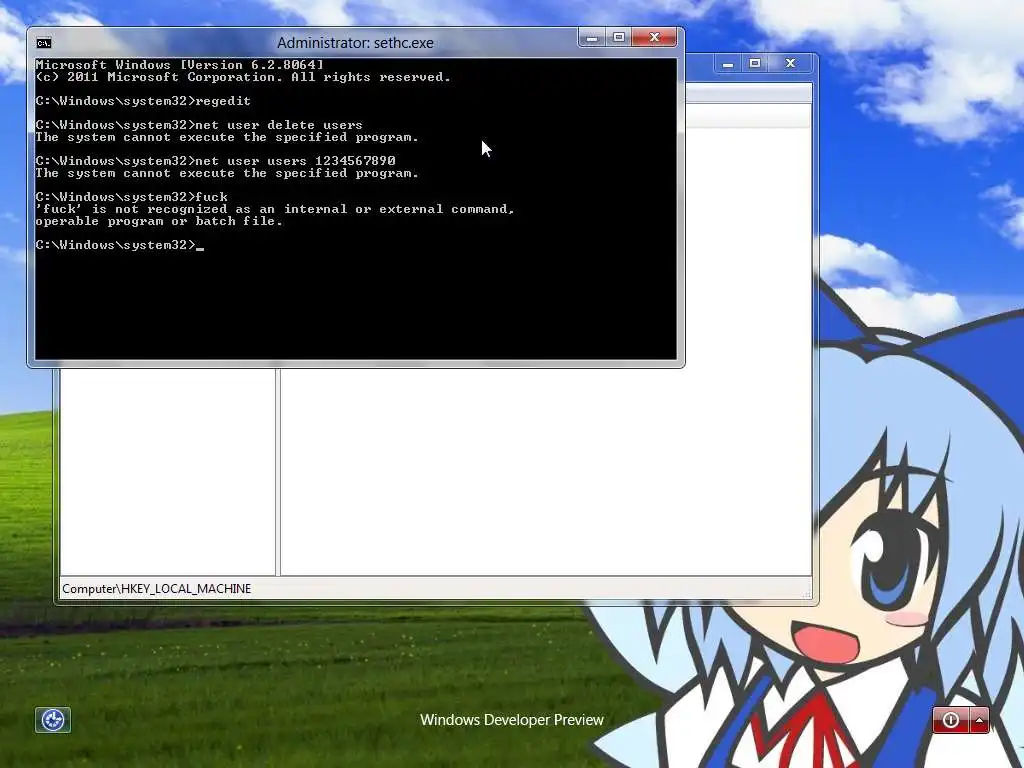Click the red power button

(x=951, y=720)
